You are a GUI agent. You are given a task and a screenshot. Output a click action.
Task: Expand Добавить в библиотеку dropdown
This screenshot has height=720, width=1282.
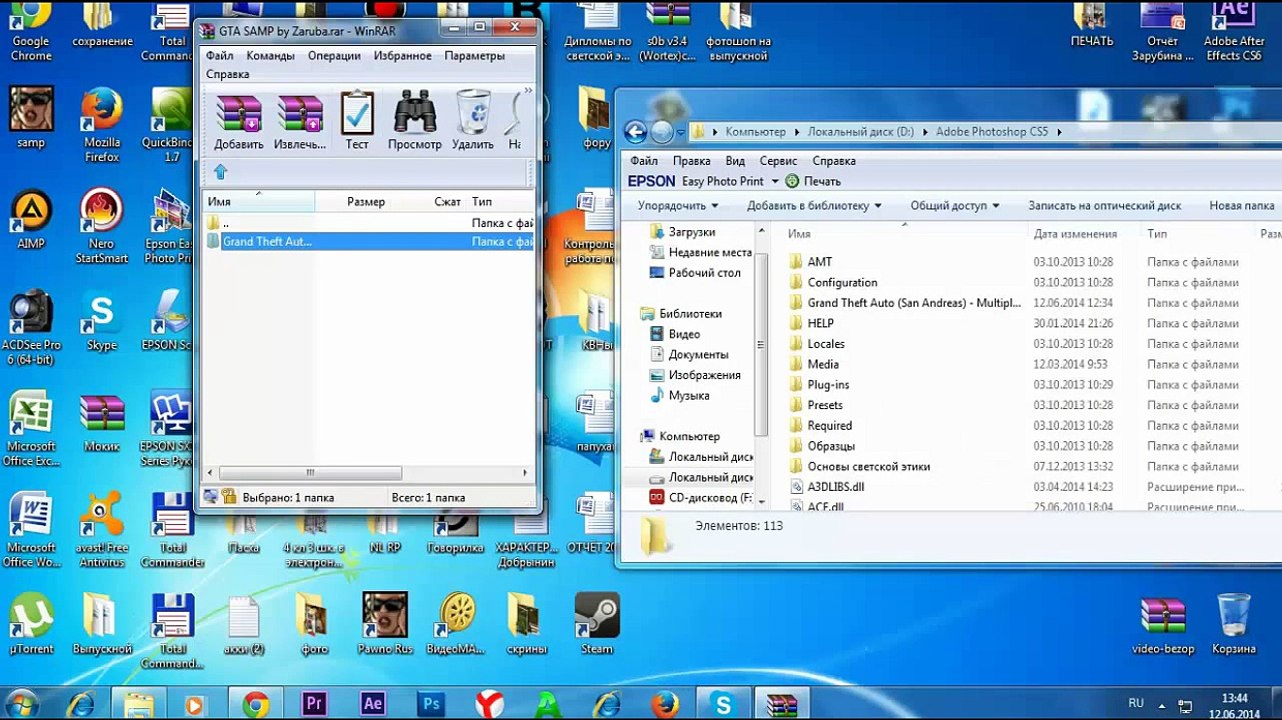[814, 206]
